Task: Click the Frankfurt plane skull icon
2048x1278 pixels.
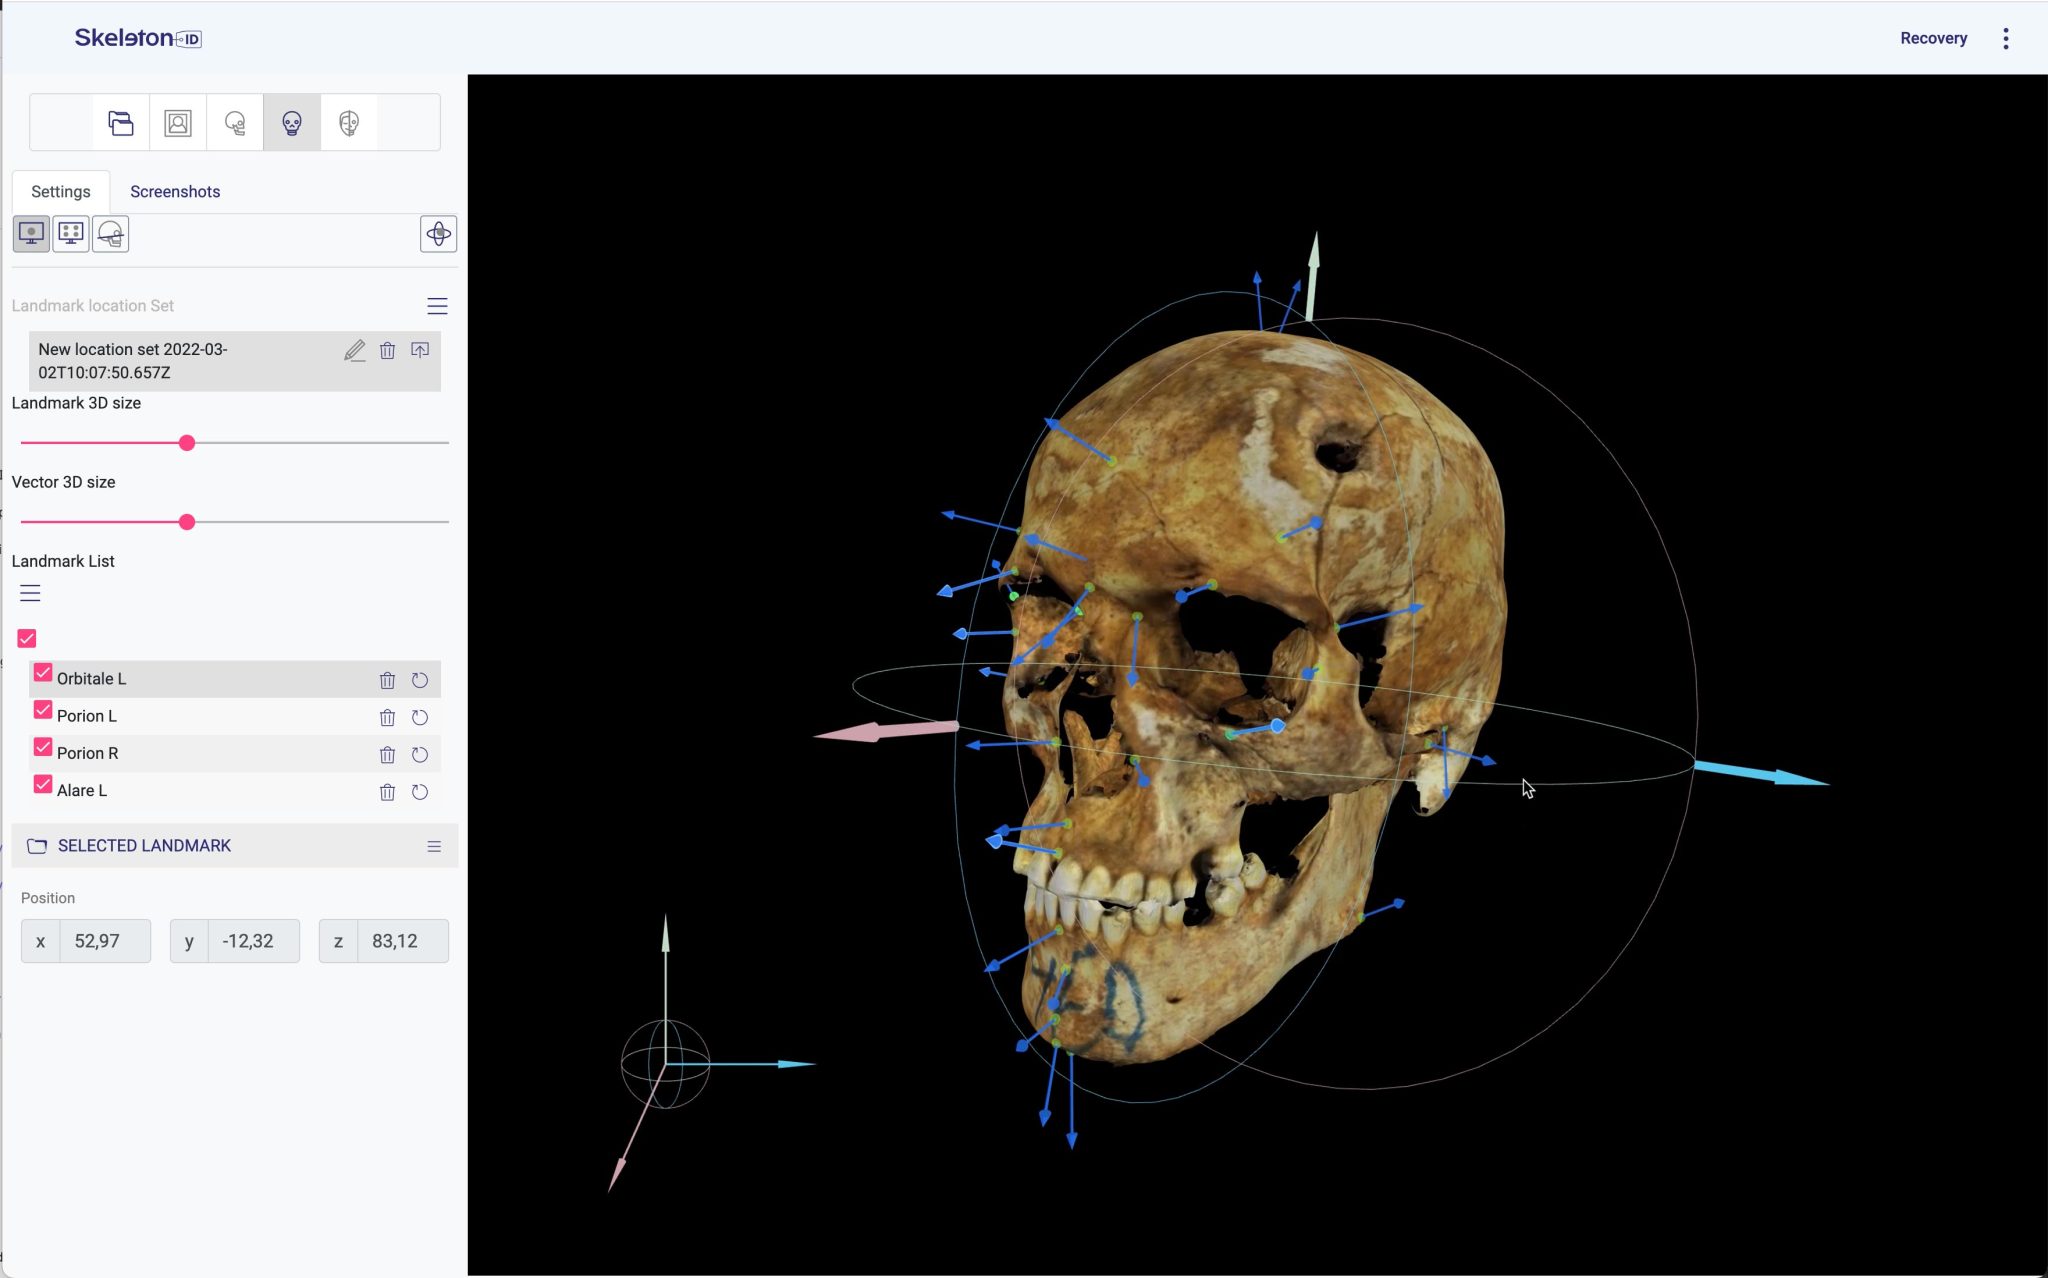Action: [x=111, y=234]
